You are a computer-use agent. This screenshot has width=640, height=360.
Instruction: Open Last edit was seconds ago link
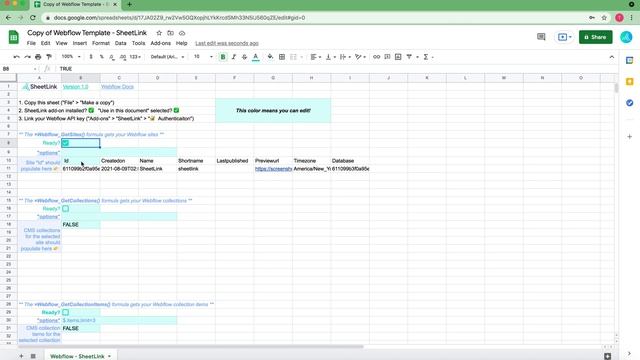click(227, 43)
